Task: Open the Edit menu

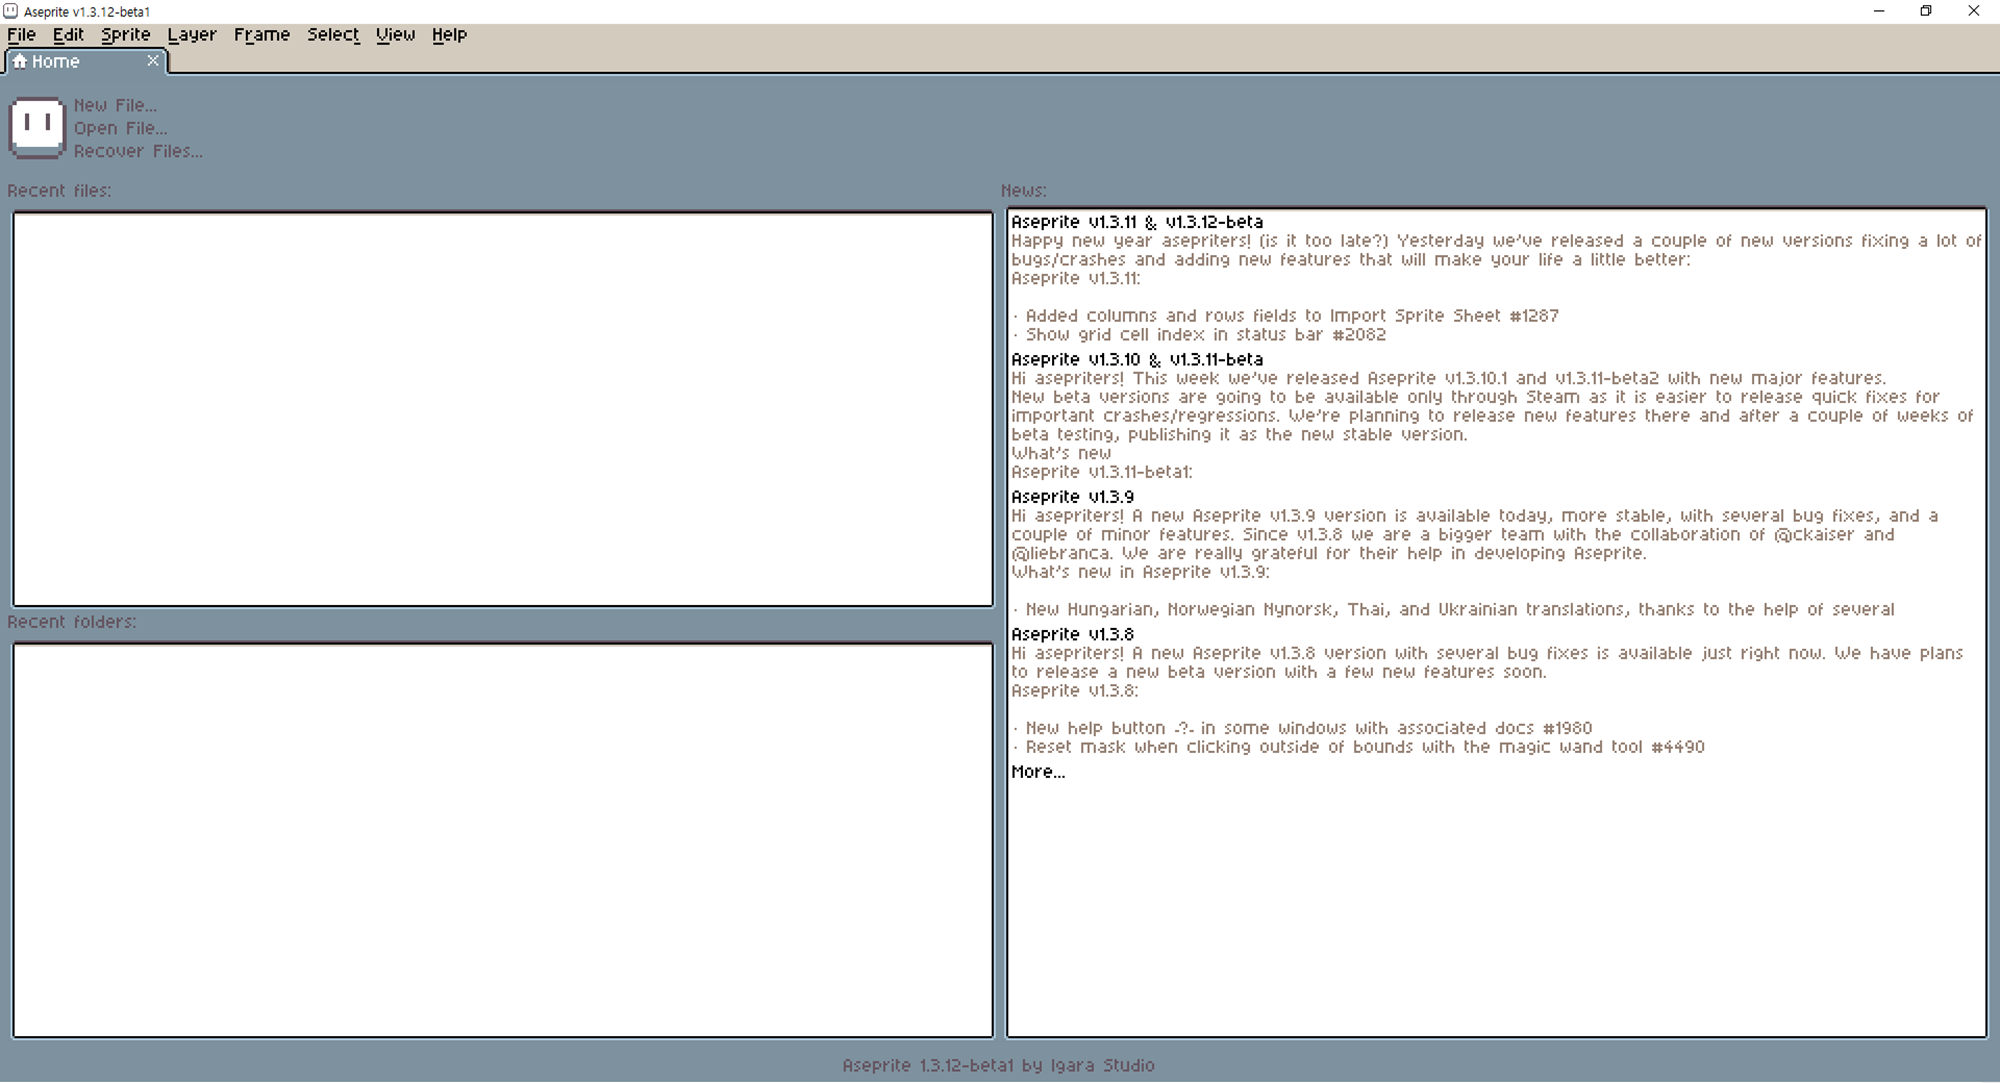Action: pyautogui.click(x=68, y=34)
